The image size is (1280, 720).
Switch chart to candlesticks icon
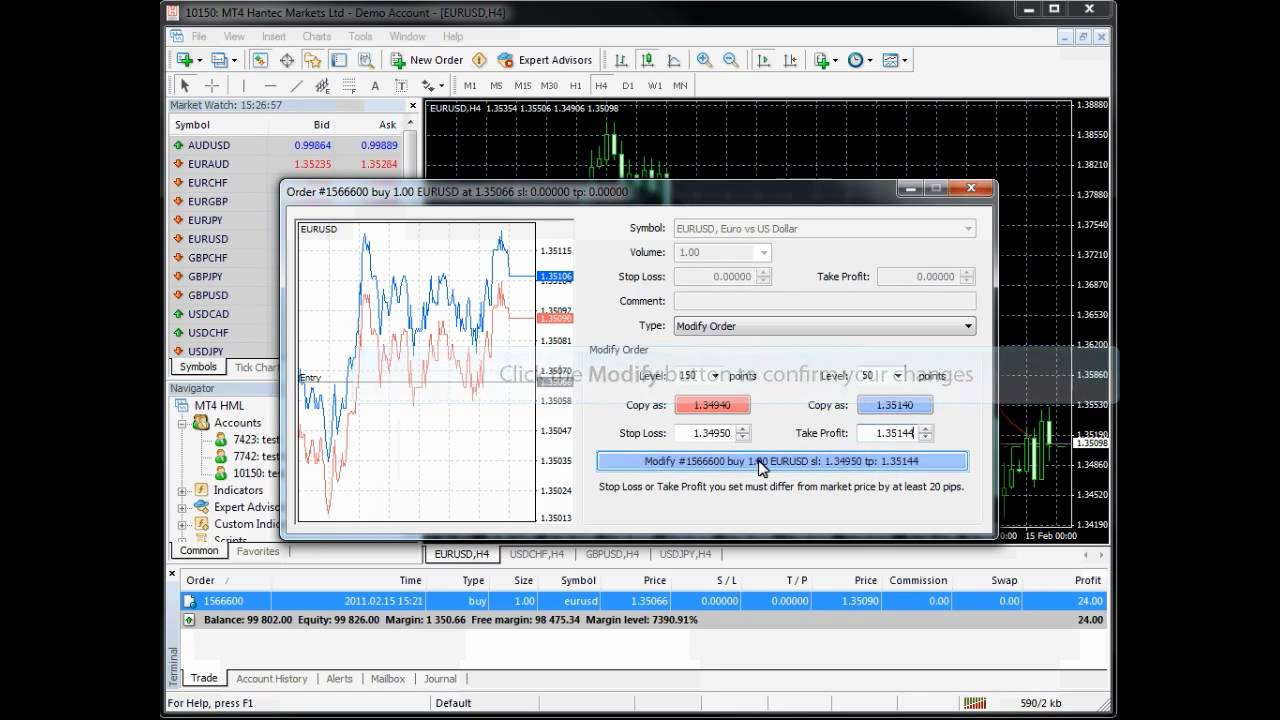coord(647,60)
